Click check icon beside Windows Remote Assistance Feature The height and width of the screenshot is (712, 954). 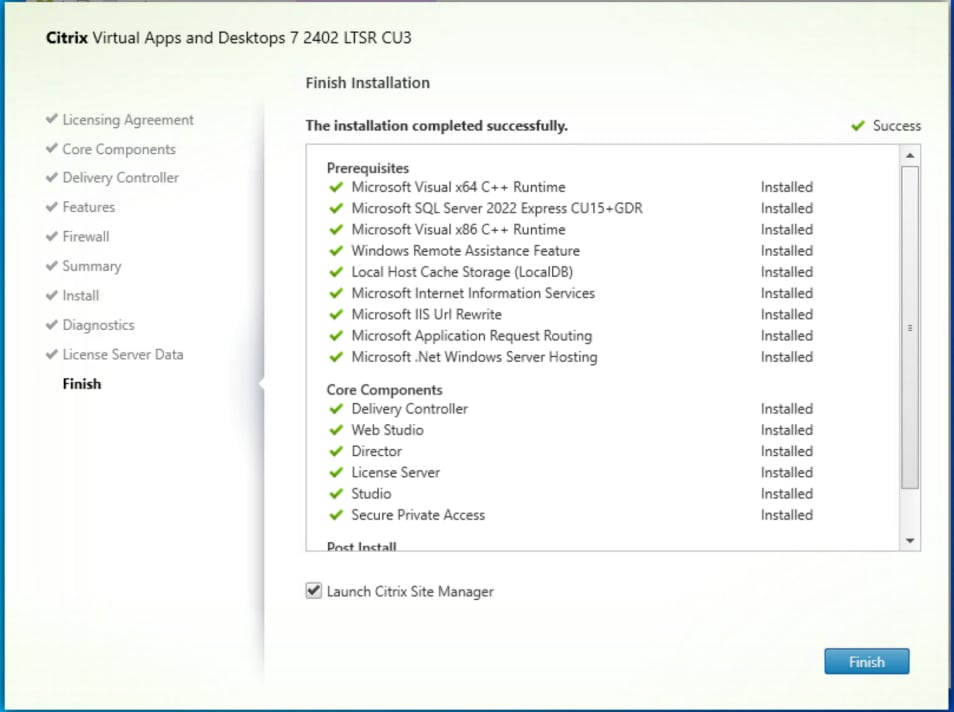[336, 251]
